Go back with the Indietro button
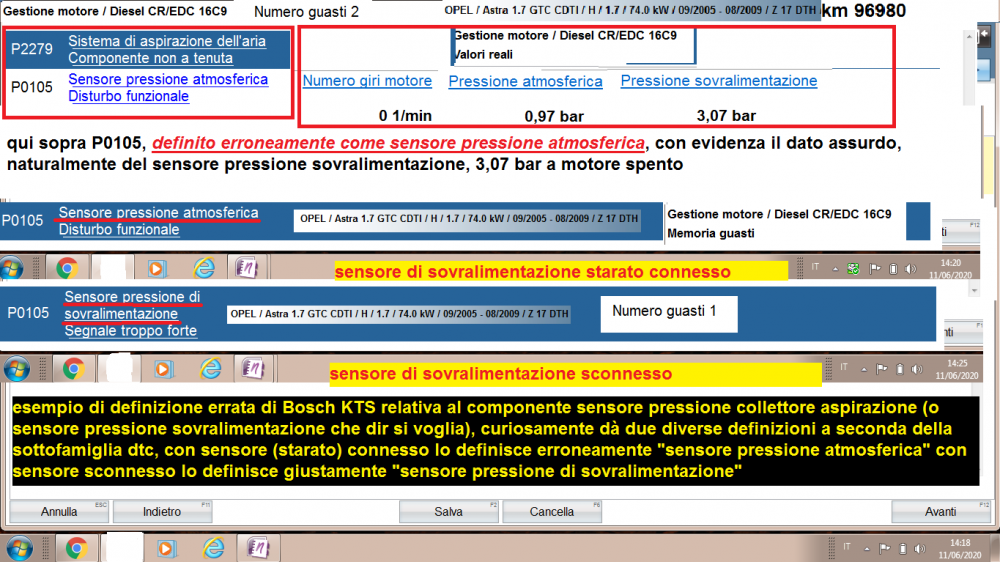 tap(162, 512)
